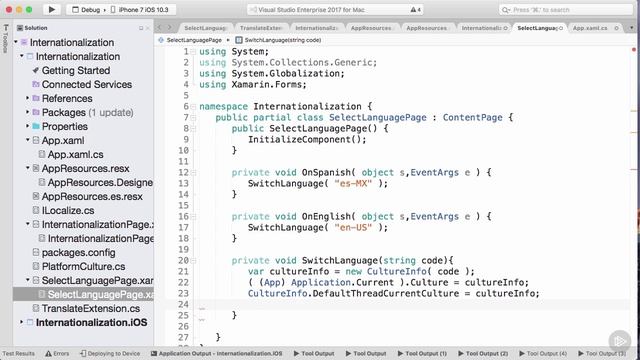Open the Errors pad
640x360 pixels.
click(x=57, y=353)
